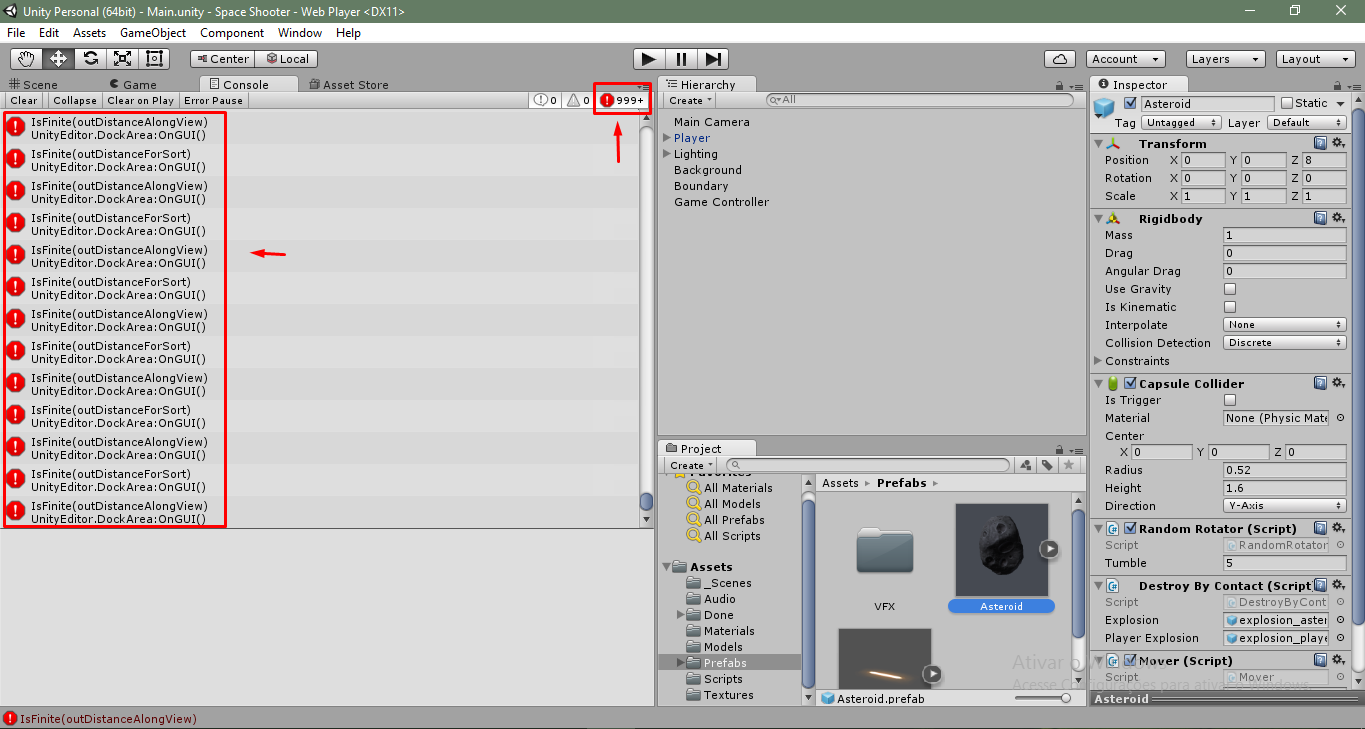Open Random Rotator gear menu
This screenshot has width=1365, height=729.
[x=1338, y=529]
